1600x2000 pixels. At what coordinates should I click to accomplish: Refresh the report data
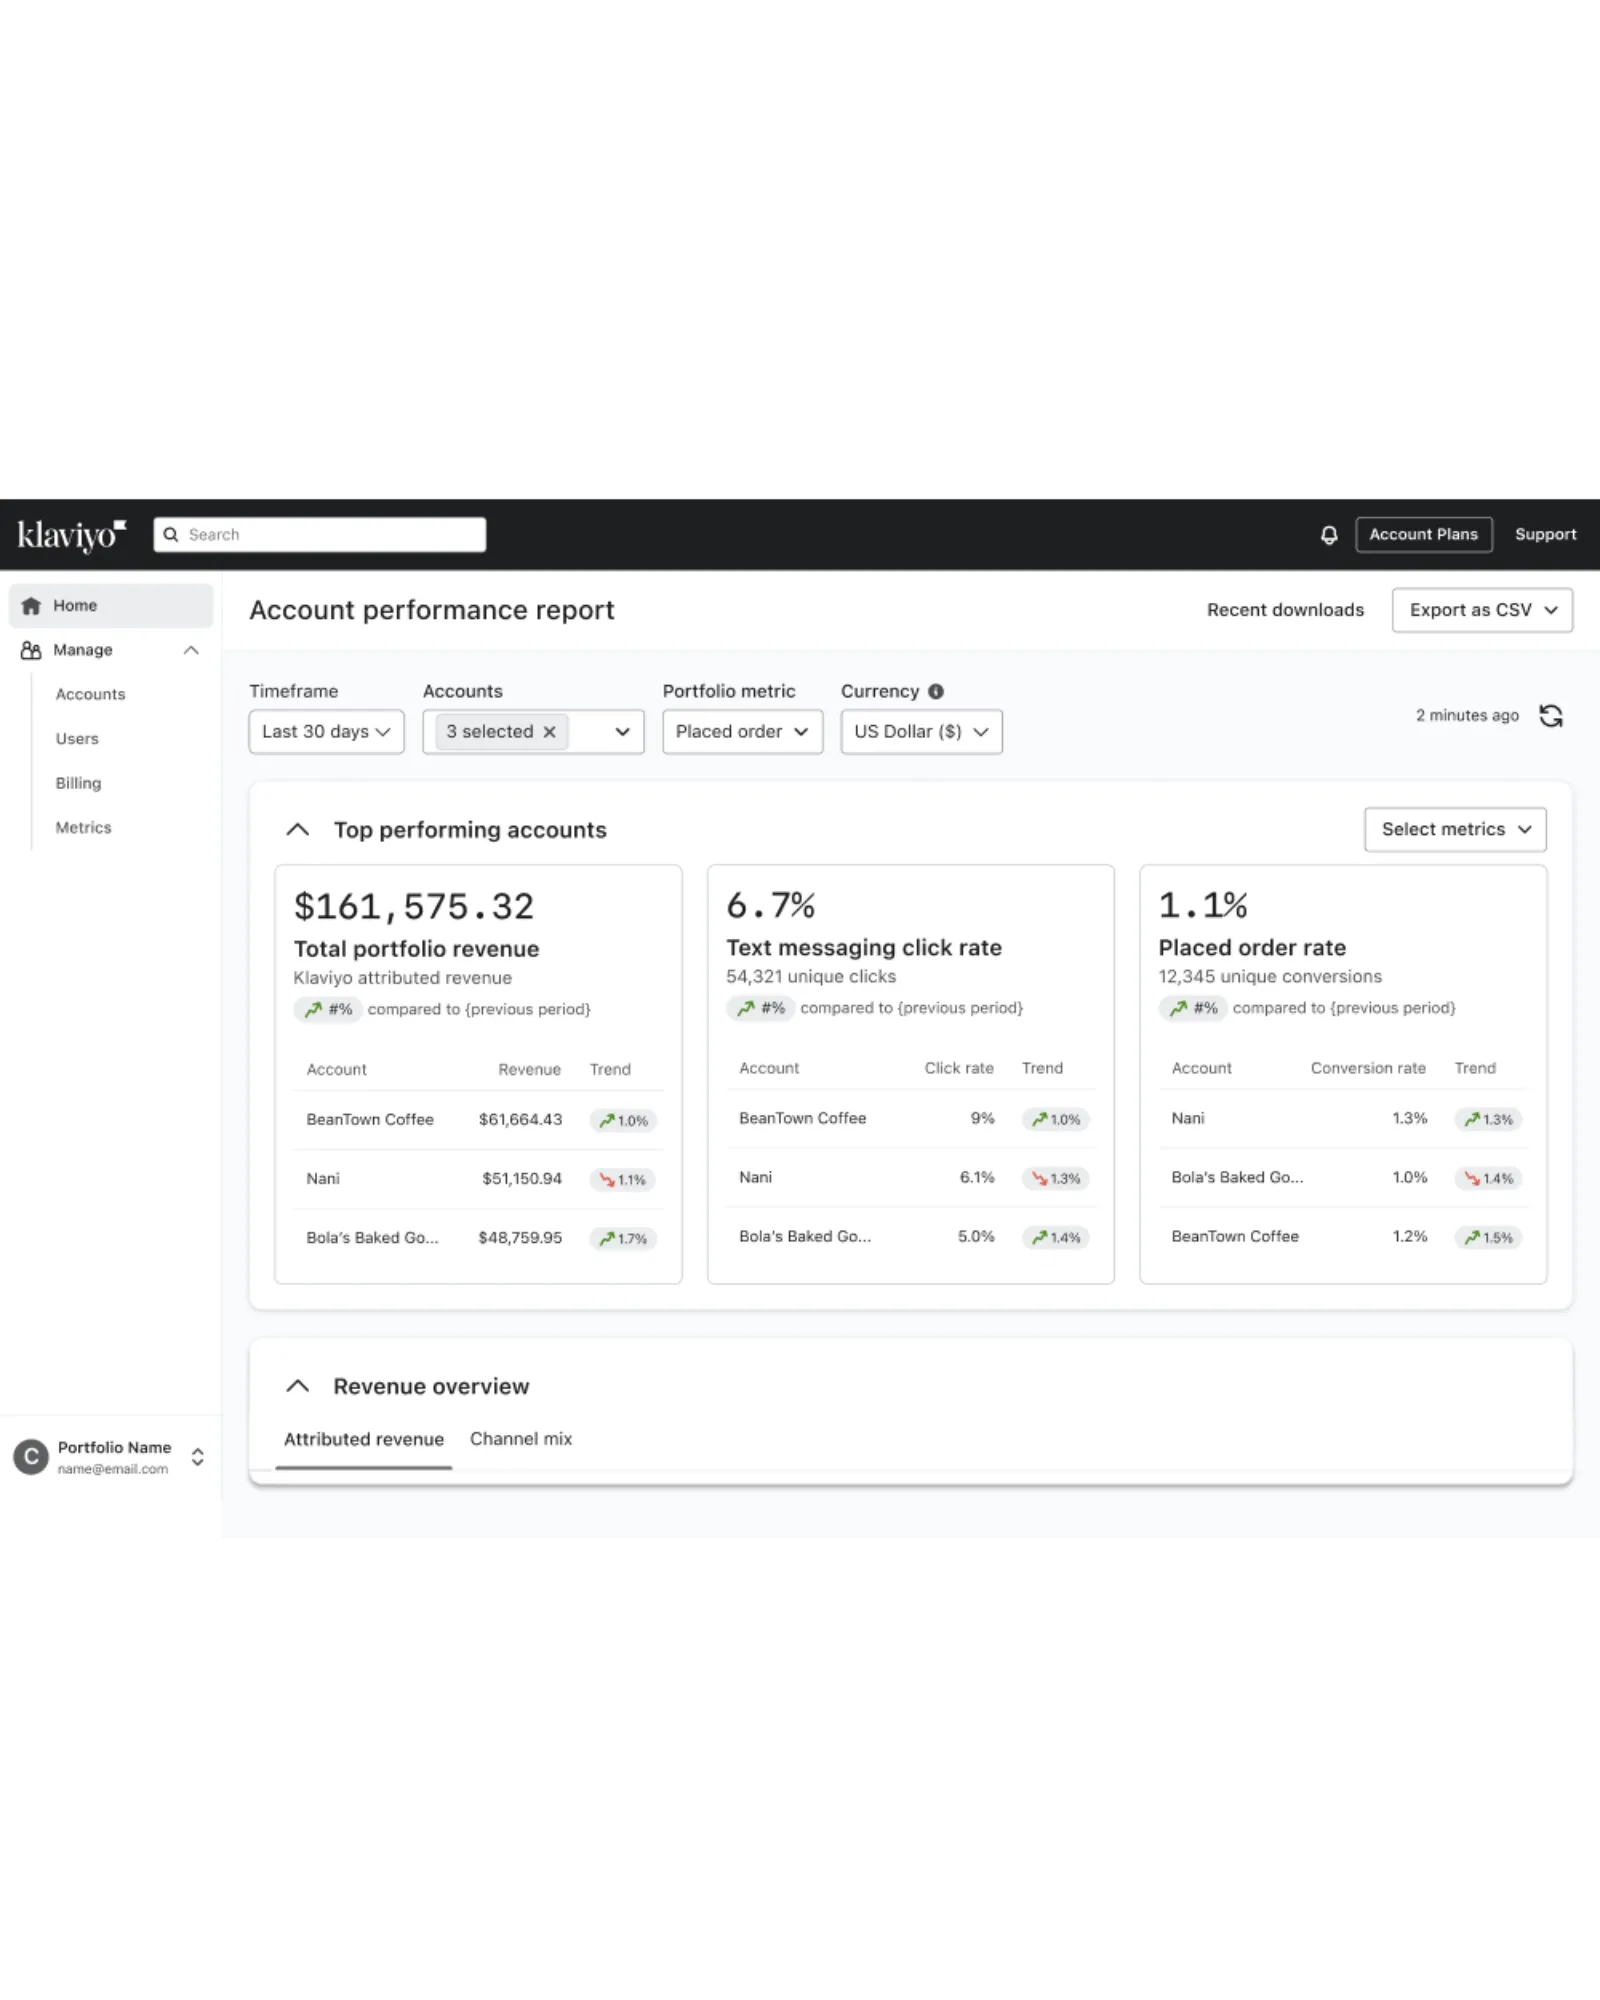[x=1551, y=716]
